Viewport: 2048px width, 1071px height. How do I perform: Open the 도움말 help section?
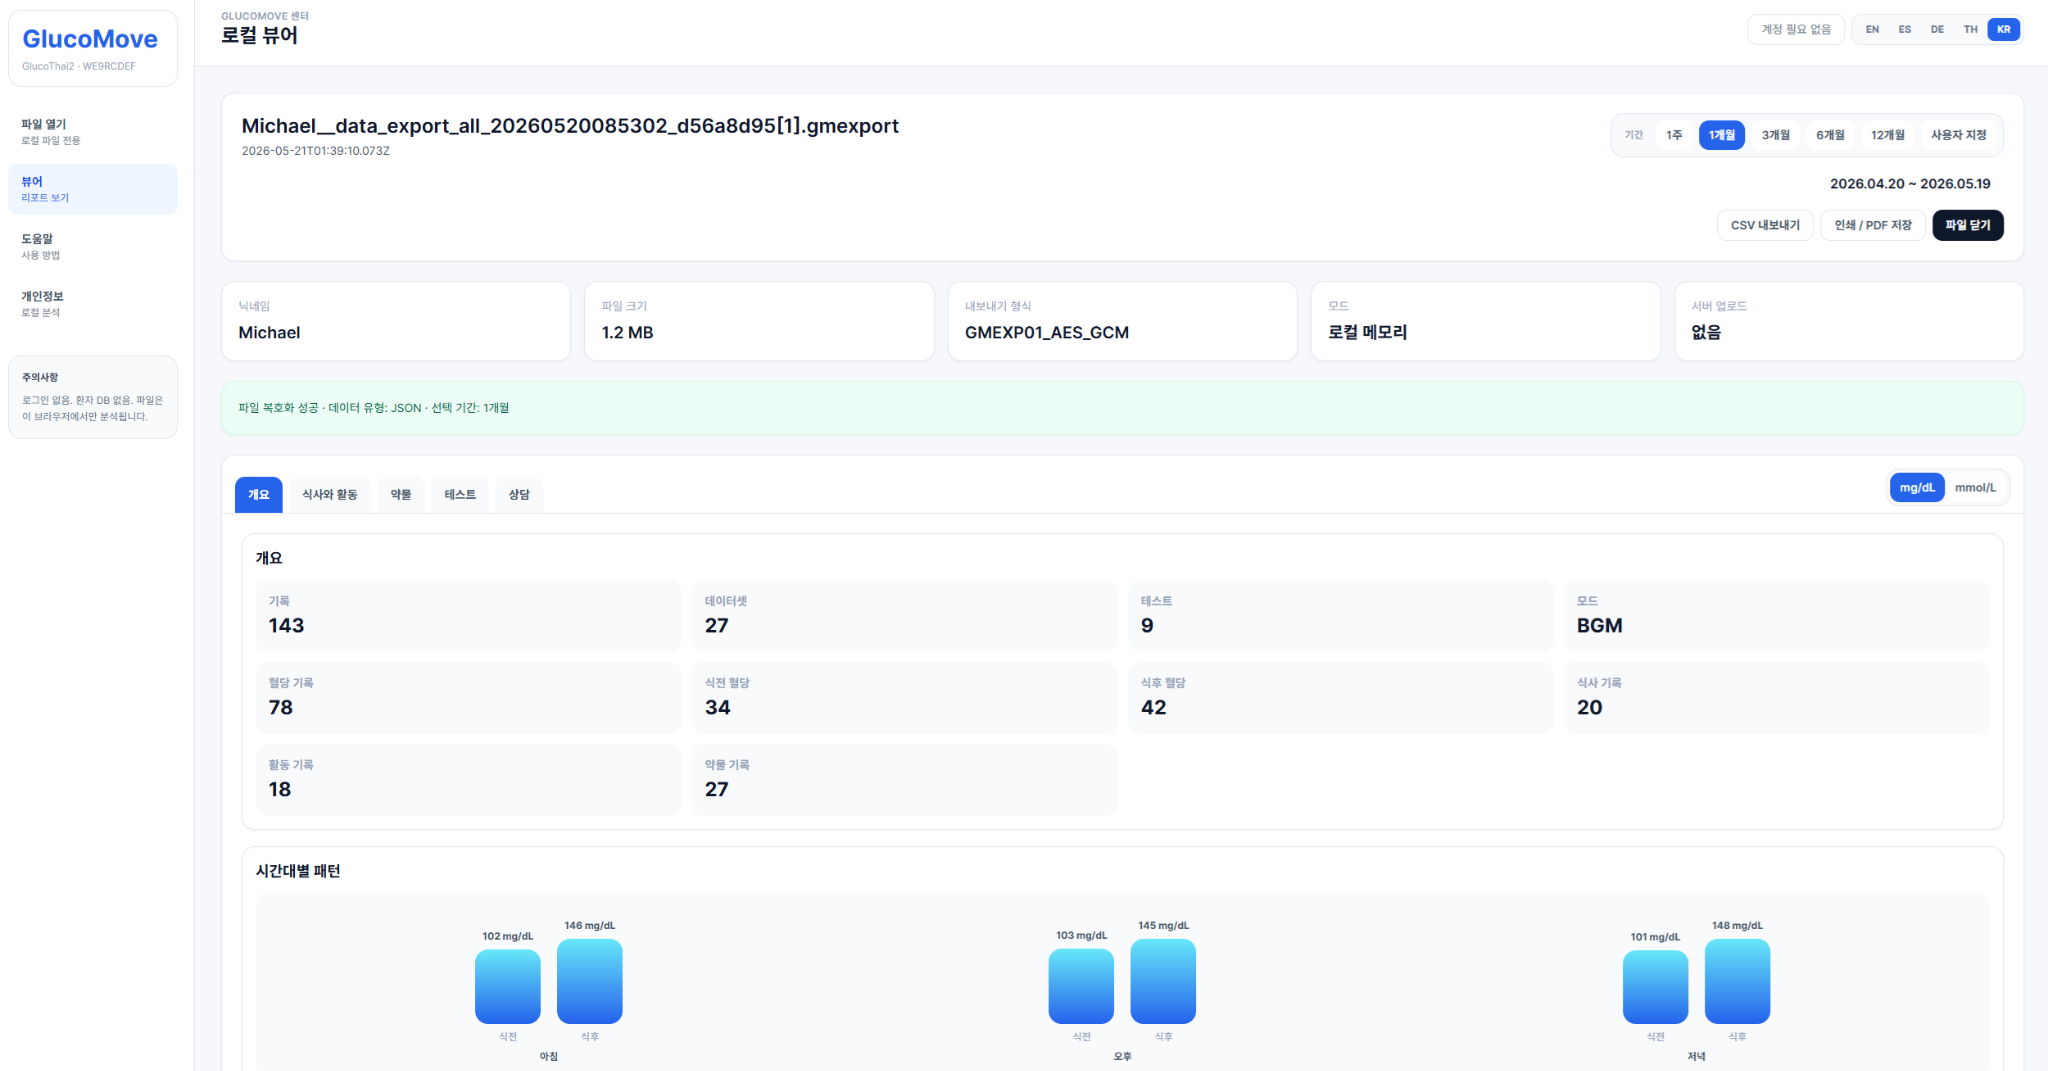[x=92, y=246]
